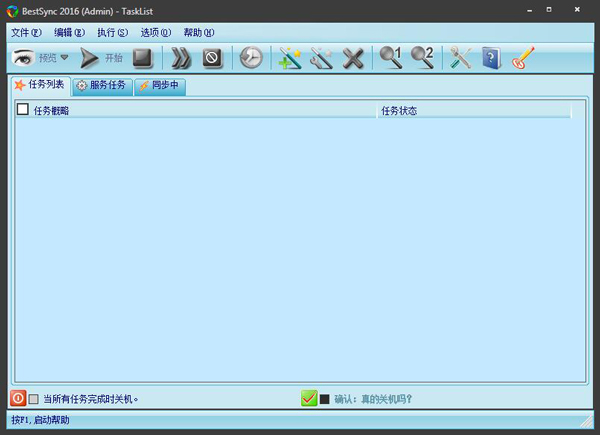Open the 执行 menu
Screen dimensions: 600x435
pos(112,33)
